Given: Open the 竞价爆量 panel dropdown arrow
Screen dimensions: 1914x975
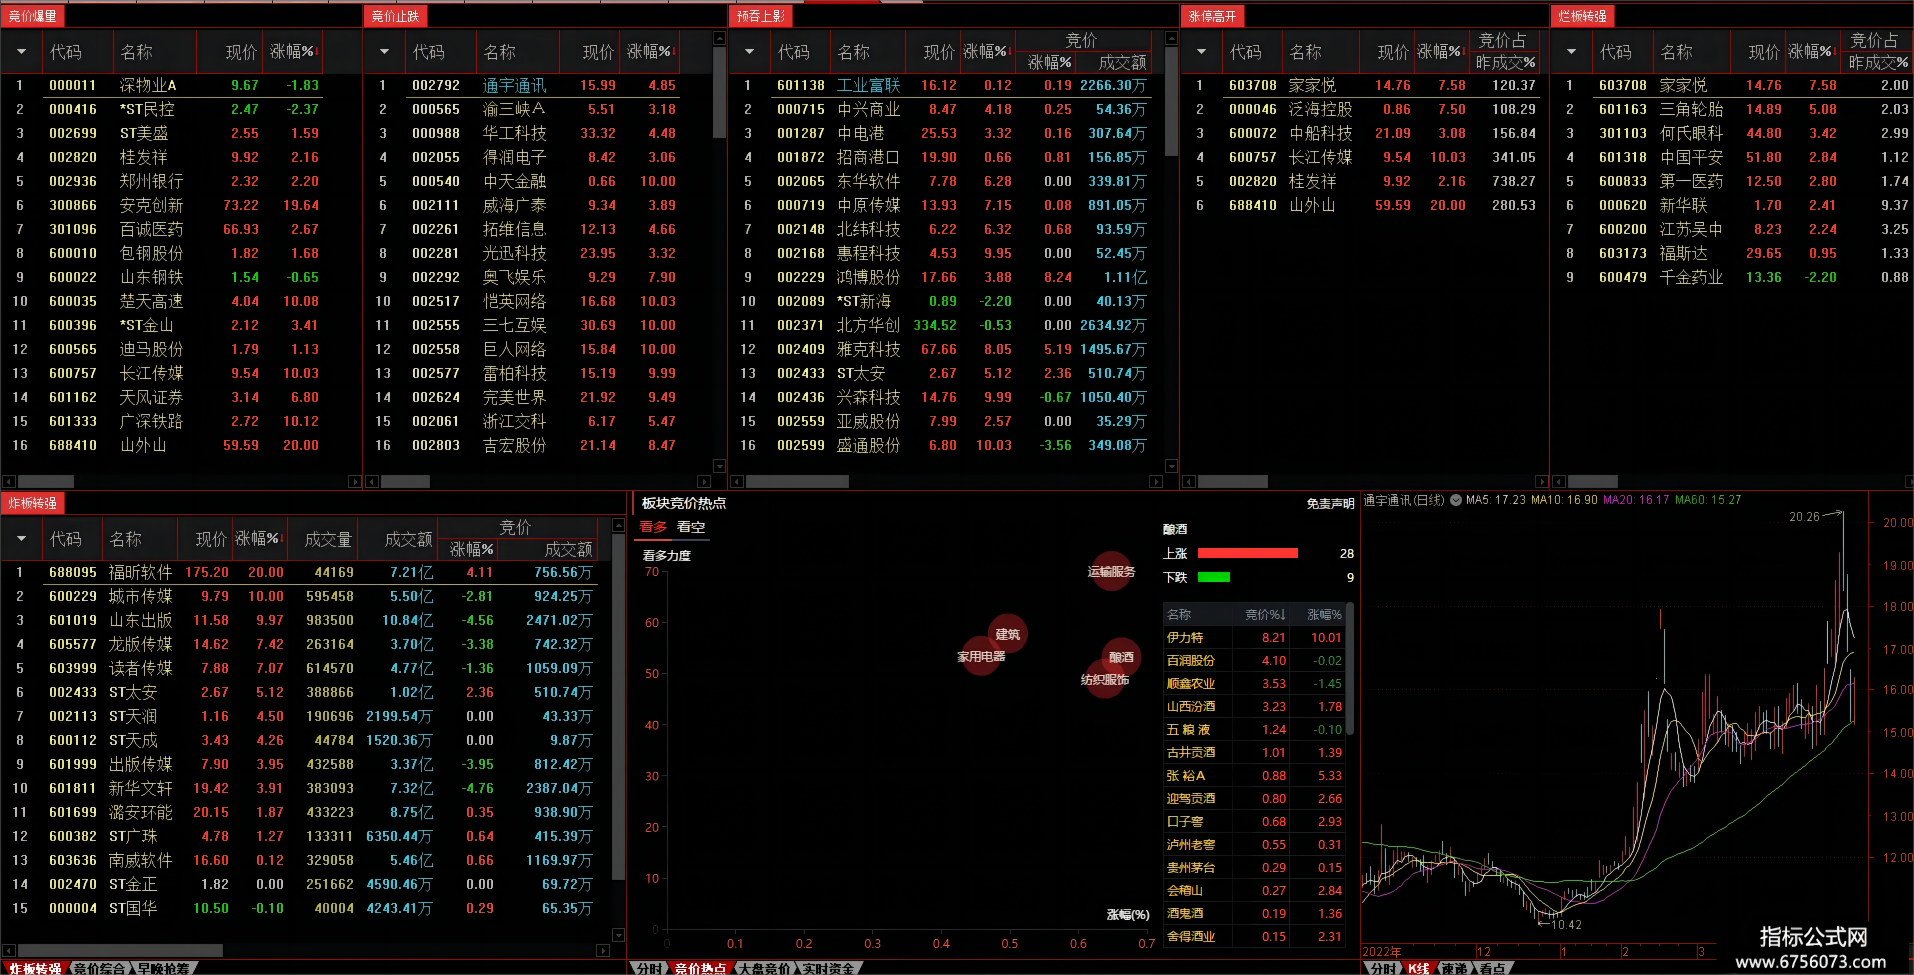Looking at the screenshot, I should pyautogui.click(x=21, y=52).
